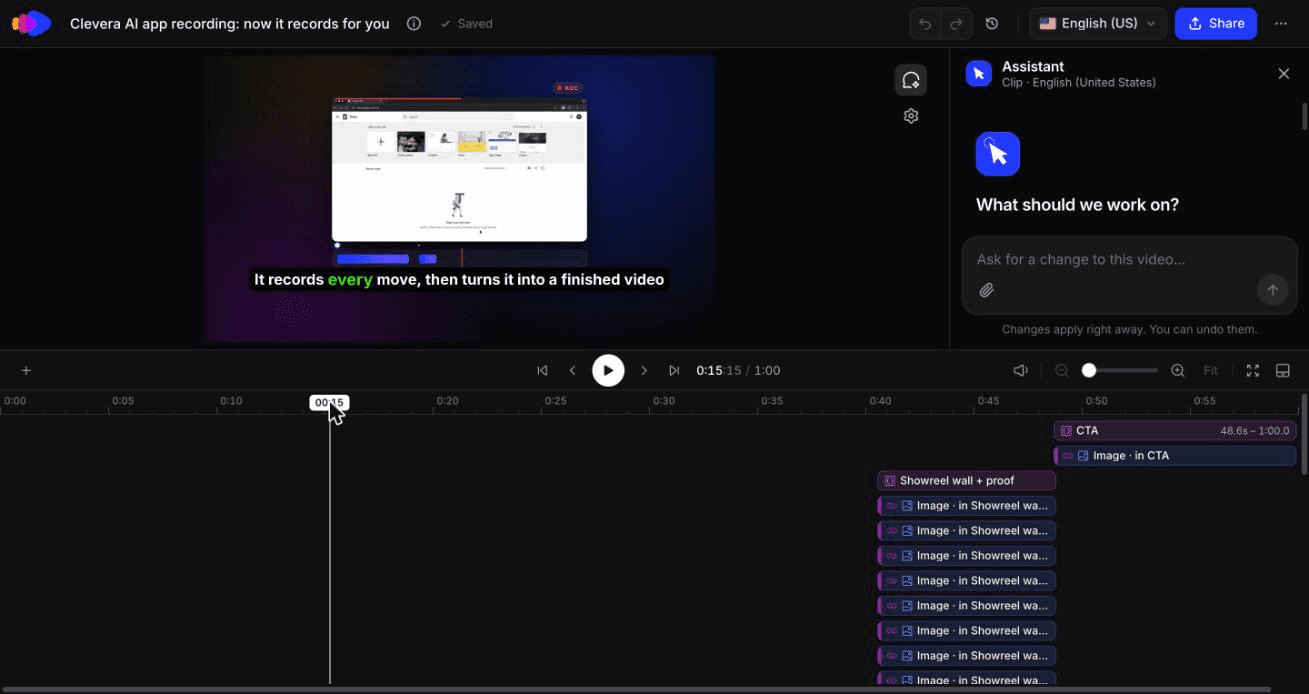
Task: Add a track with the plus icon
Action: (x=27, y=370)
